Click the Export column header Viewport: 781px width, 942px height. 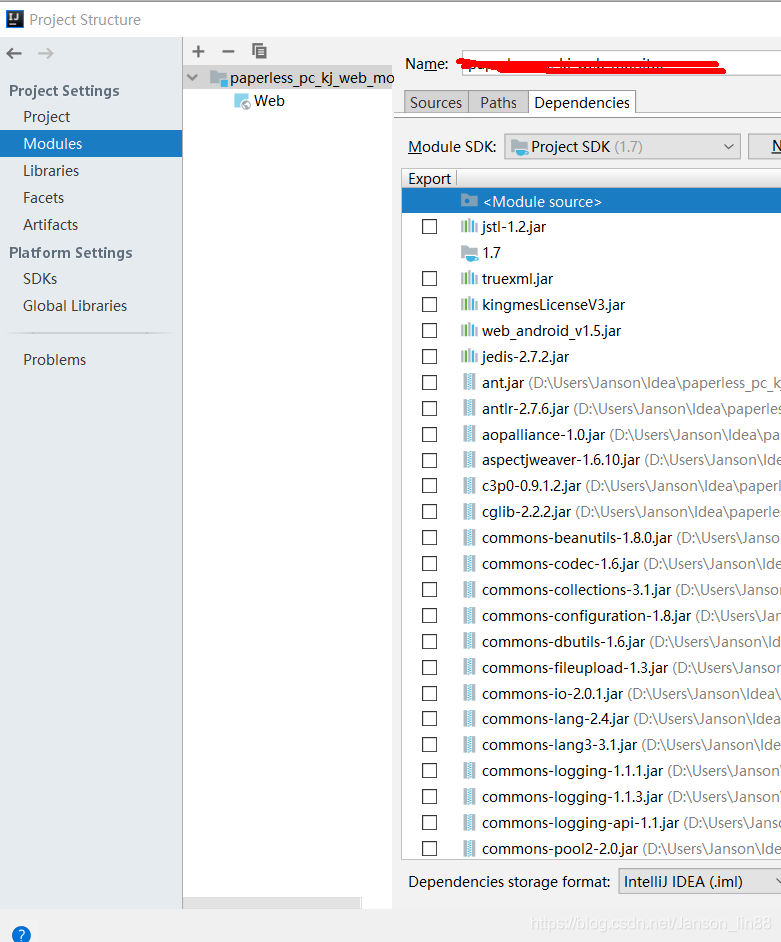[430, 178]
